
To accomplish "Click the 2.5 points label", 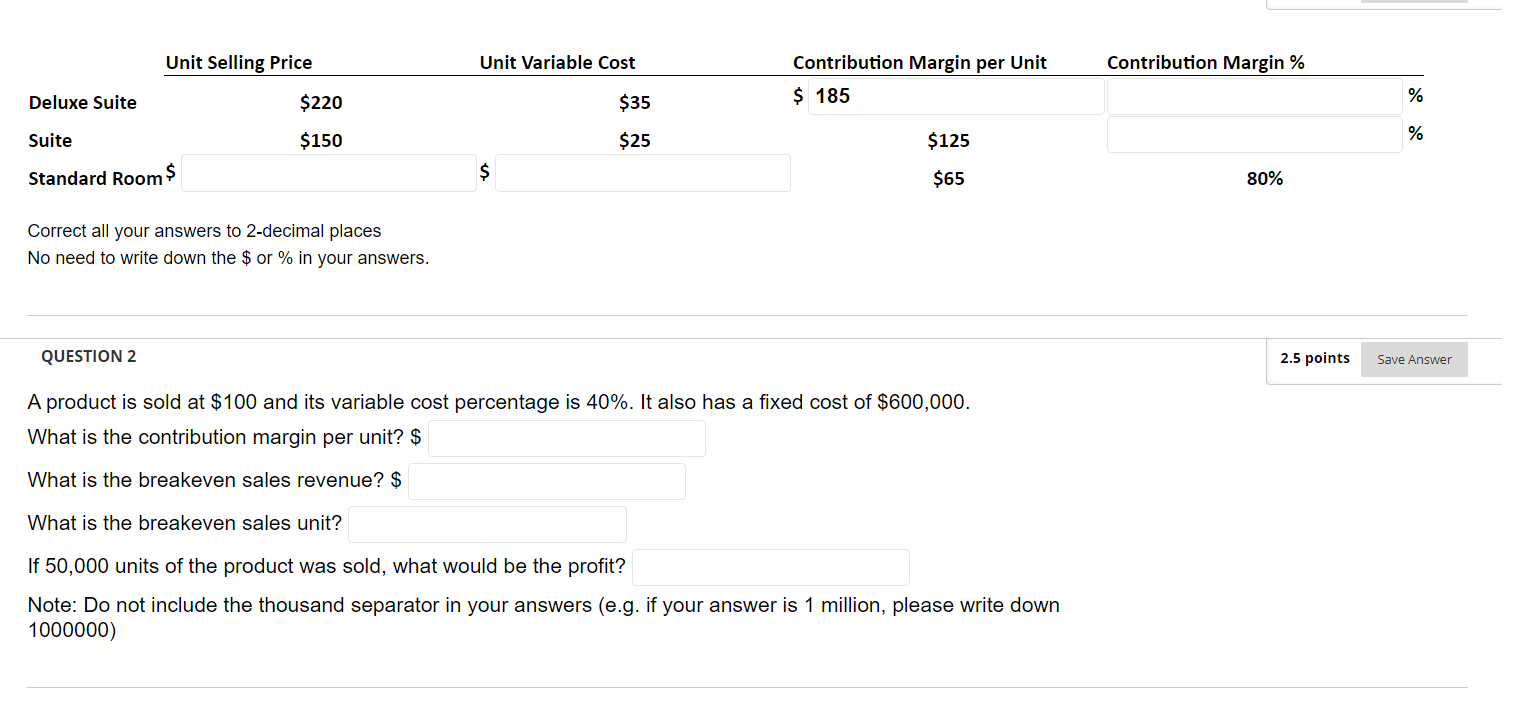I will 1313,357.
